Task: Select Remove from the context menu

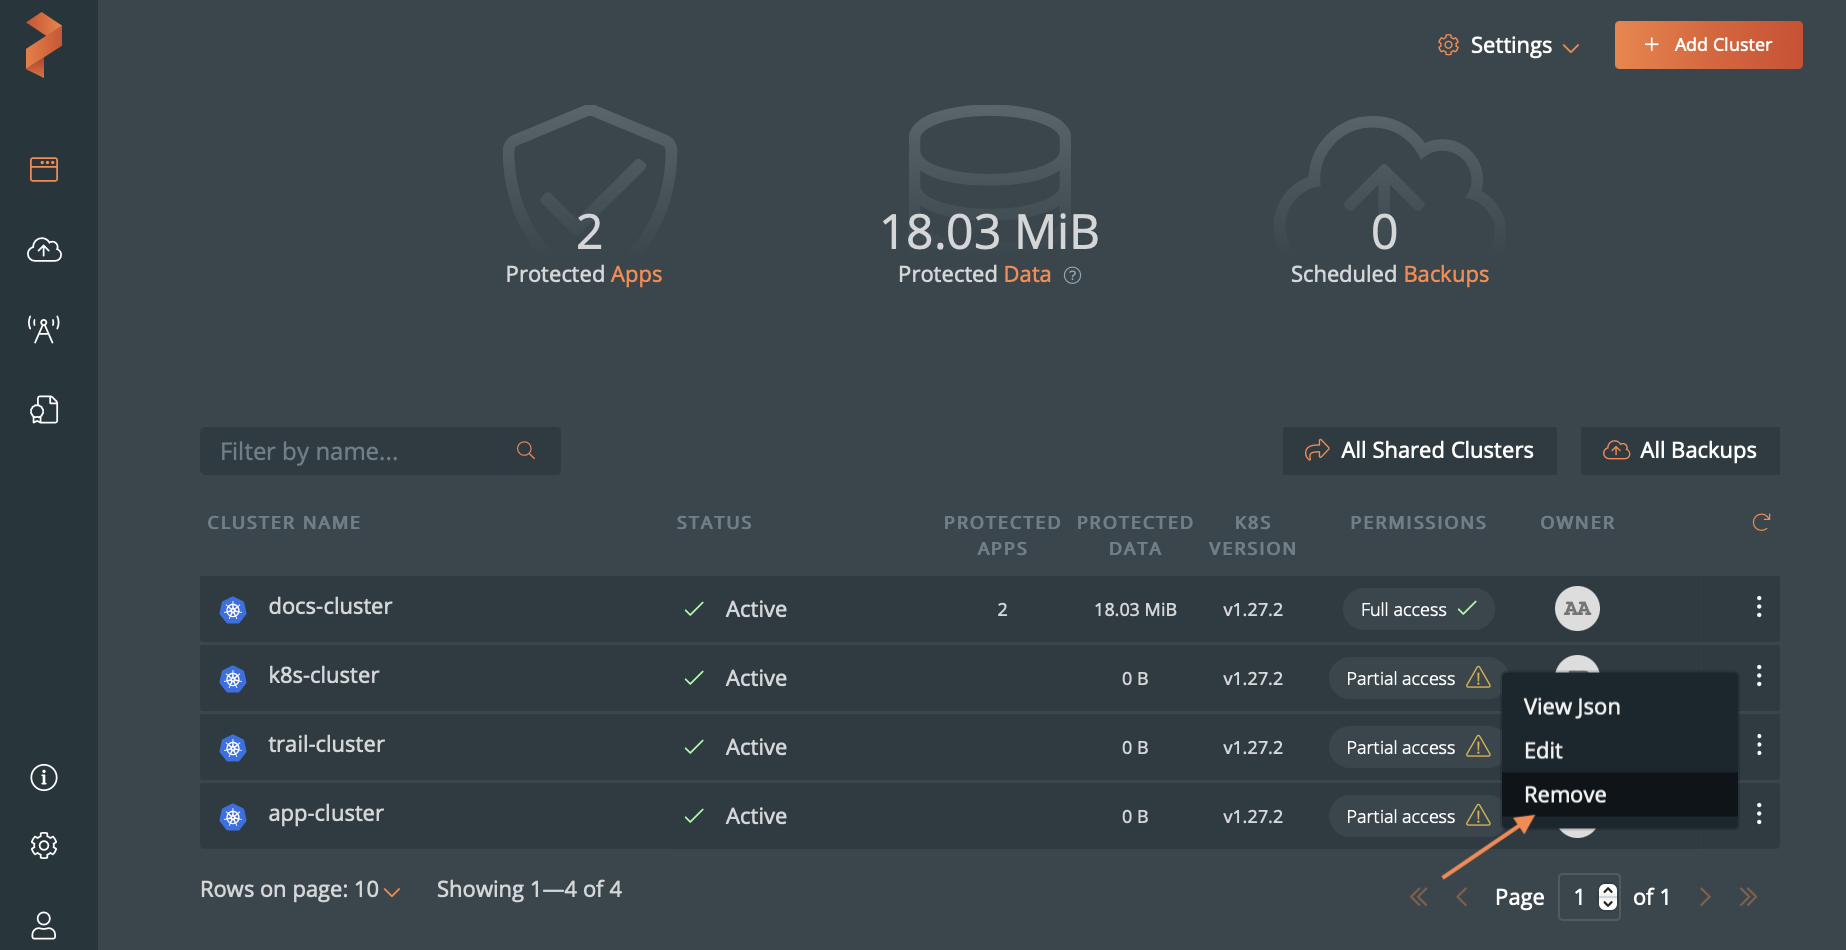Action: point(1565,794)
